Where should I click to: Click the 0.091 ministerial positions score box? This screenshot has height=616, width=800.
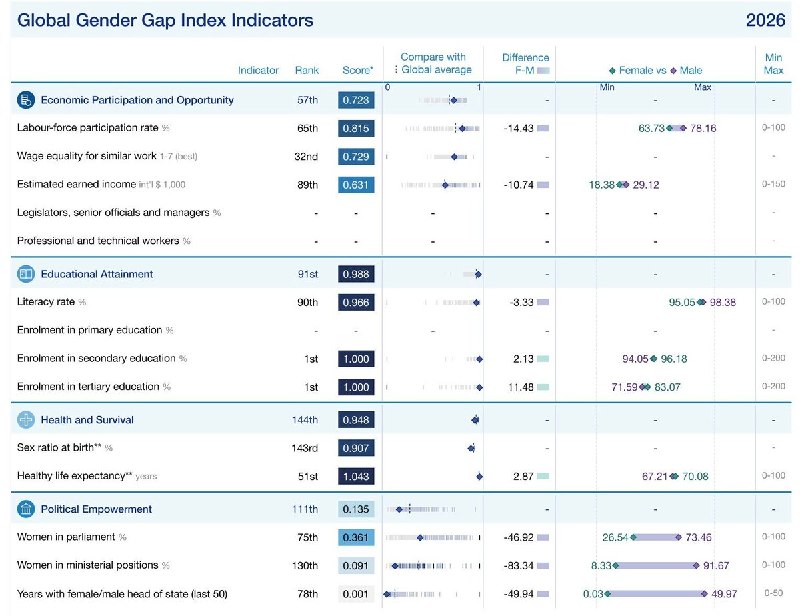click(356, 565)
